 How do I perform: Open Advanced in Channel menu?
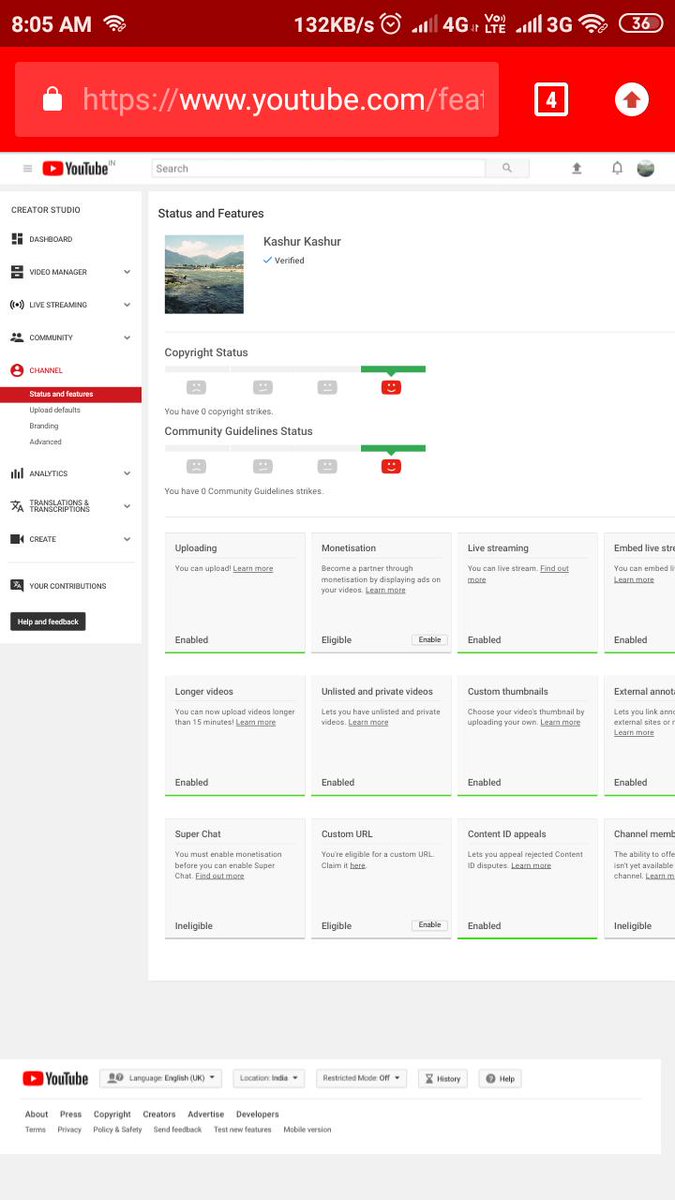coord(45,442)
